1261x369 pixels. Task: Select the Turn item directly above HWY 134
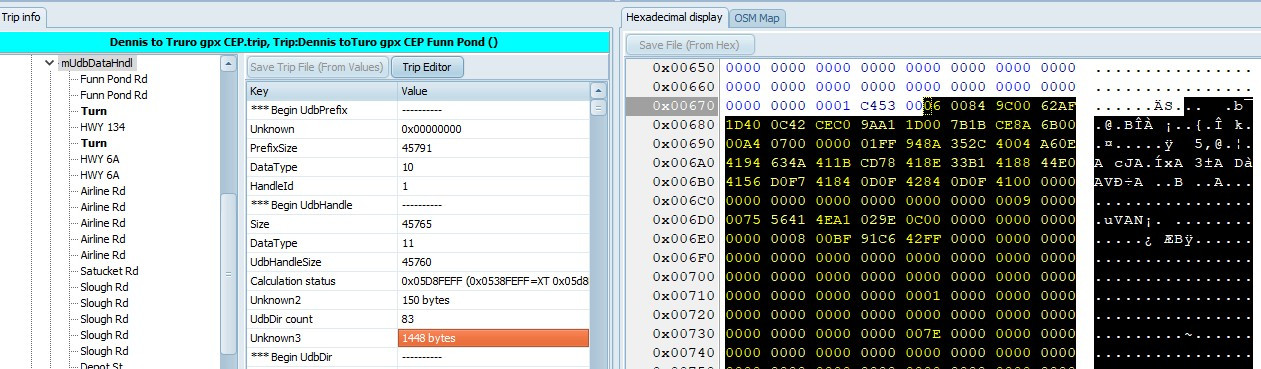point(94,111)
